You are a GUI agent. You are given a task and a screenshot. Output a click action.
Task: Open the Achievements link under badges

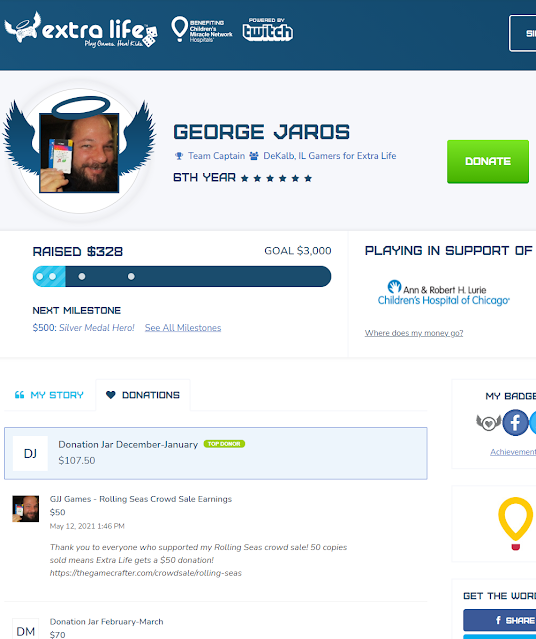tap(513, 452)
